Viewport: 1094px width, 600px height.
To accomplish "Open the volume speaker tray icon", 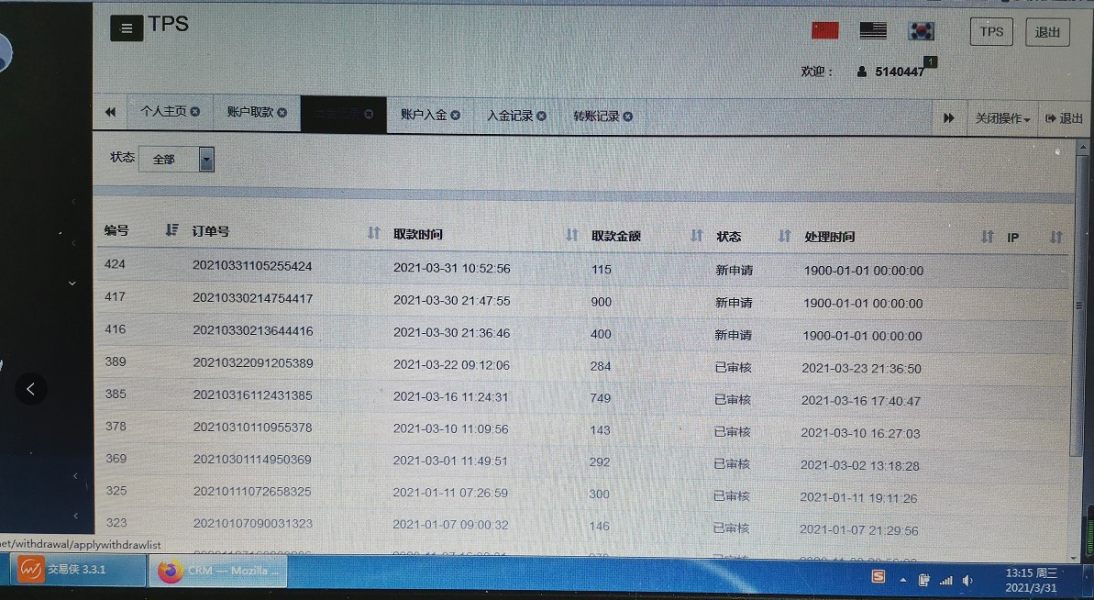I will [x=968, y=580].
